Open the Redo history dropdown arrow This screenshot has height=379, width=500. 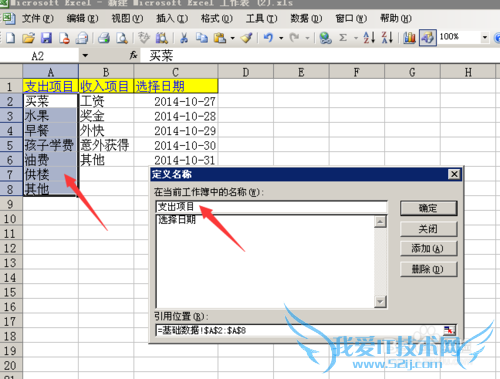point(307,38)
